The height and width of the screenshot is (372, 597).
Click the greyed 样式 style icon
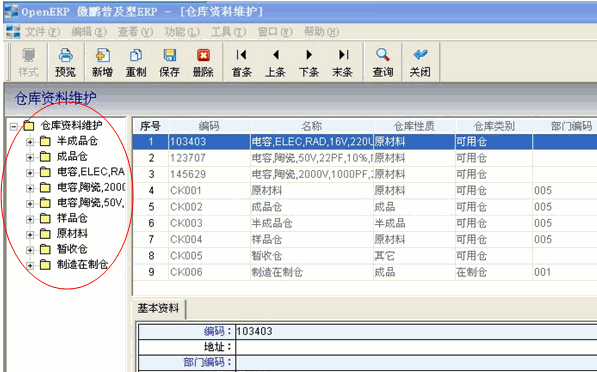tap(29, 55)
